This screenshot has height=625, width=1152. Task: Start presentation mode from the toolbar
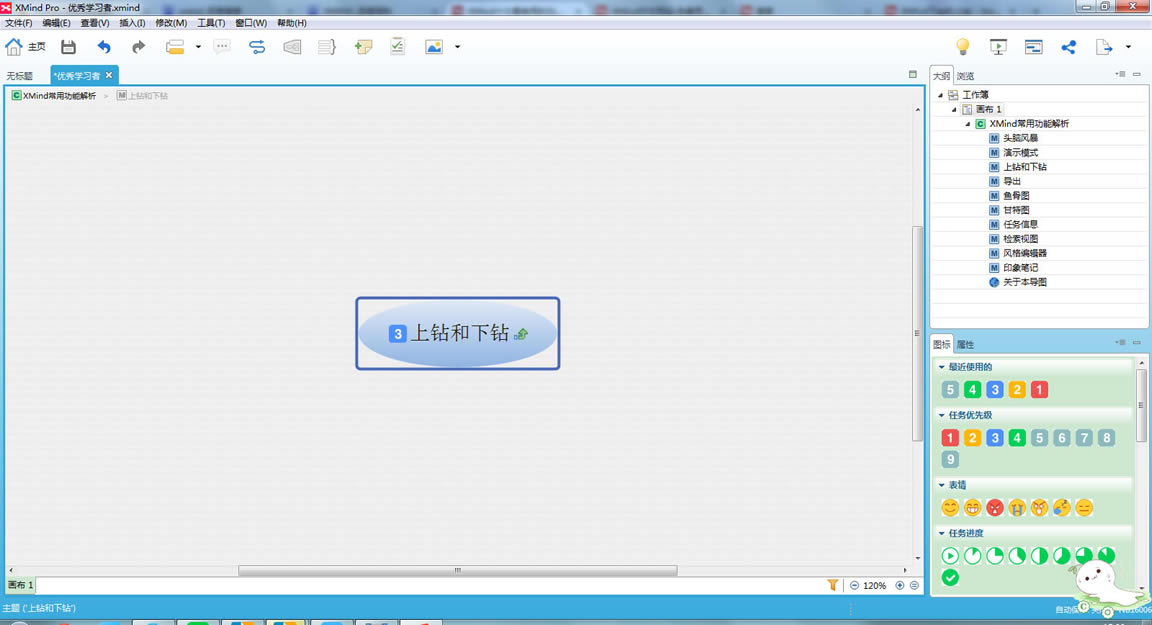(x=998, y=46)
